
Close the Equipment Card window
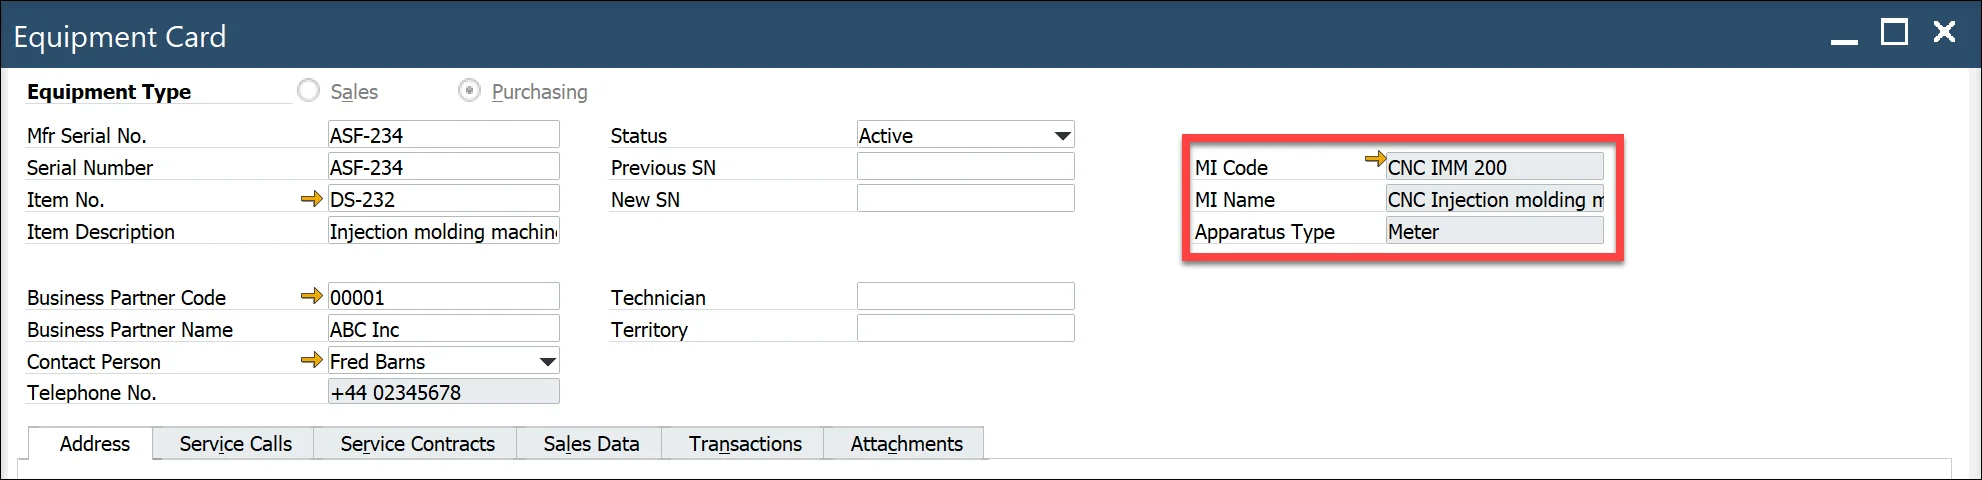coord(1944,33)
